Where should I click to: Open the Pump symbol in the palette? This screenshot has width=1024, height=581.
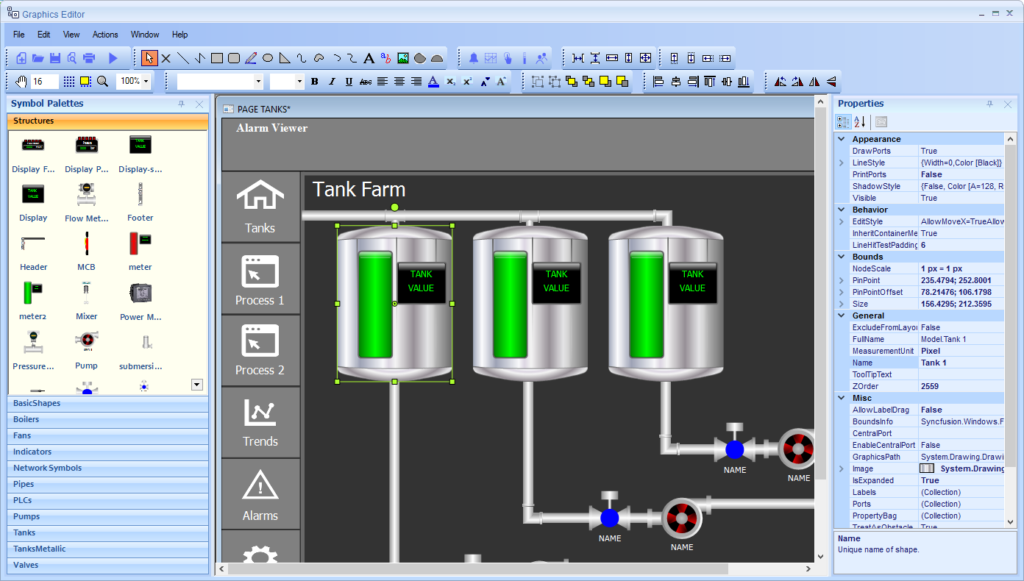87,343
